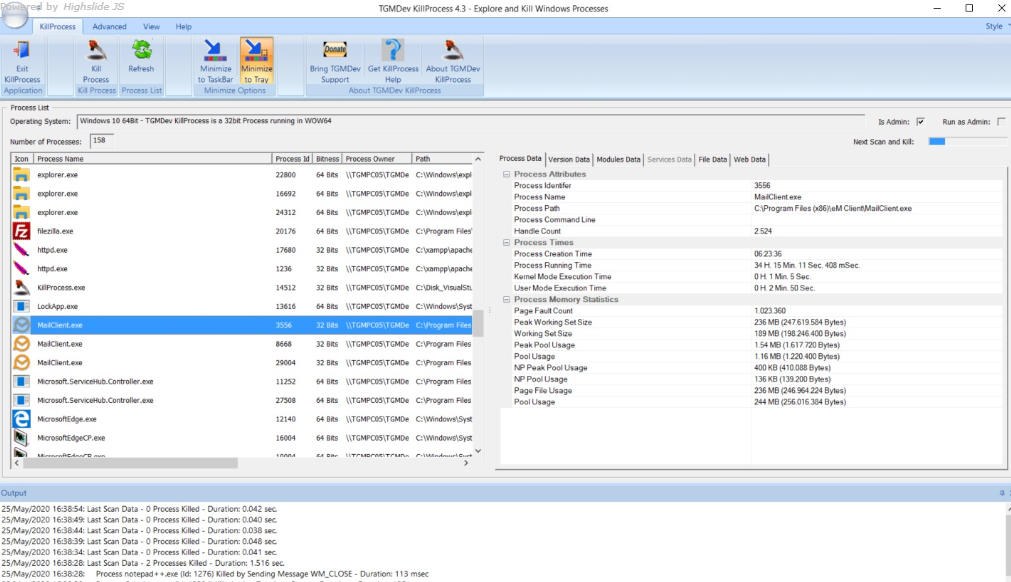The width and height of the screenshot is (1011, 582).
Task: Click Minimize to TaskBar icon
Action: click(x=215, y=50)
